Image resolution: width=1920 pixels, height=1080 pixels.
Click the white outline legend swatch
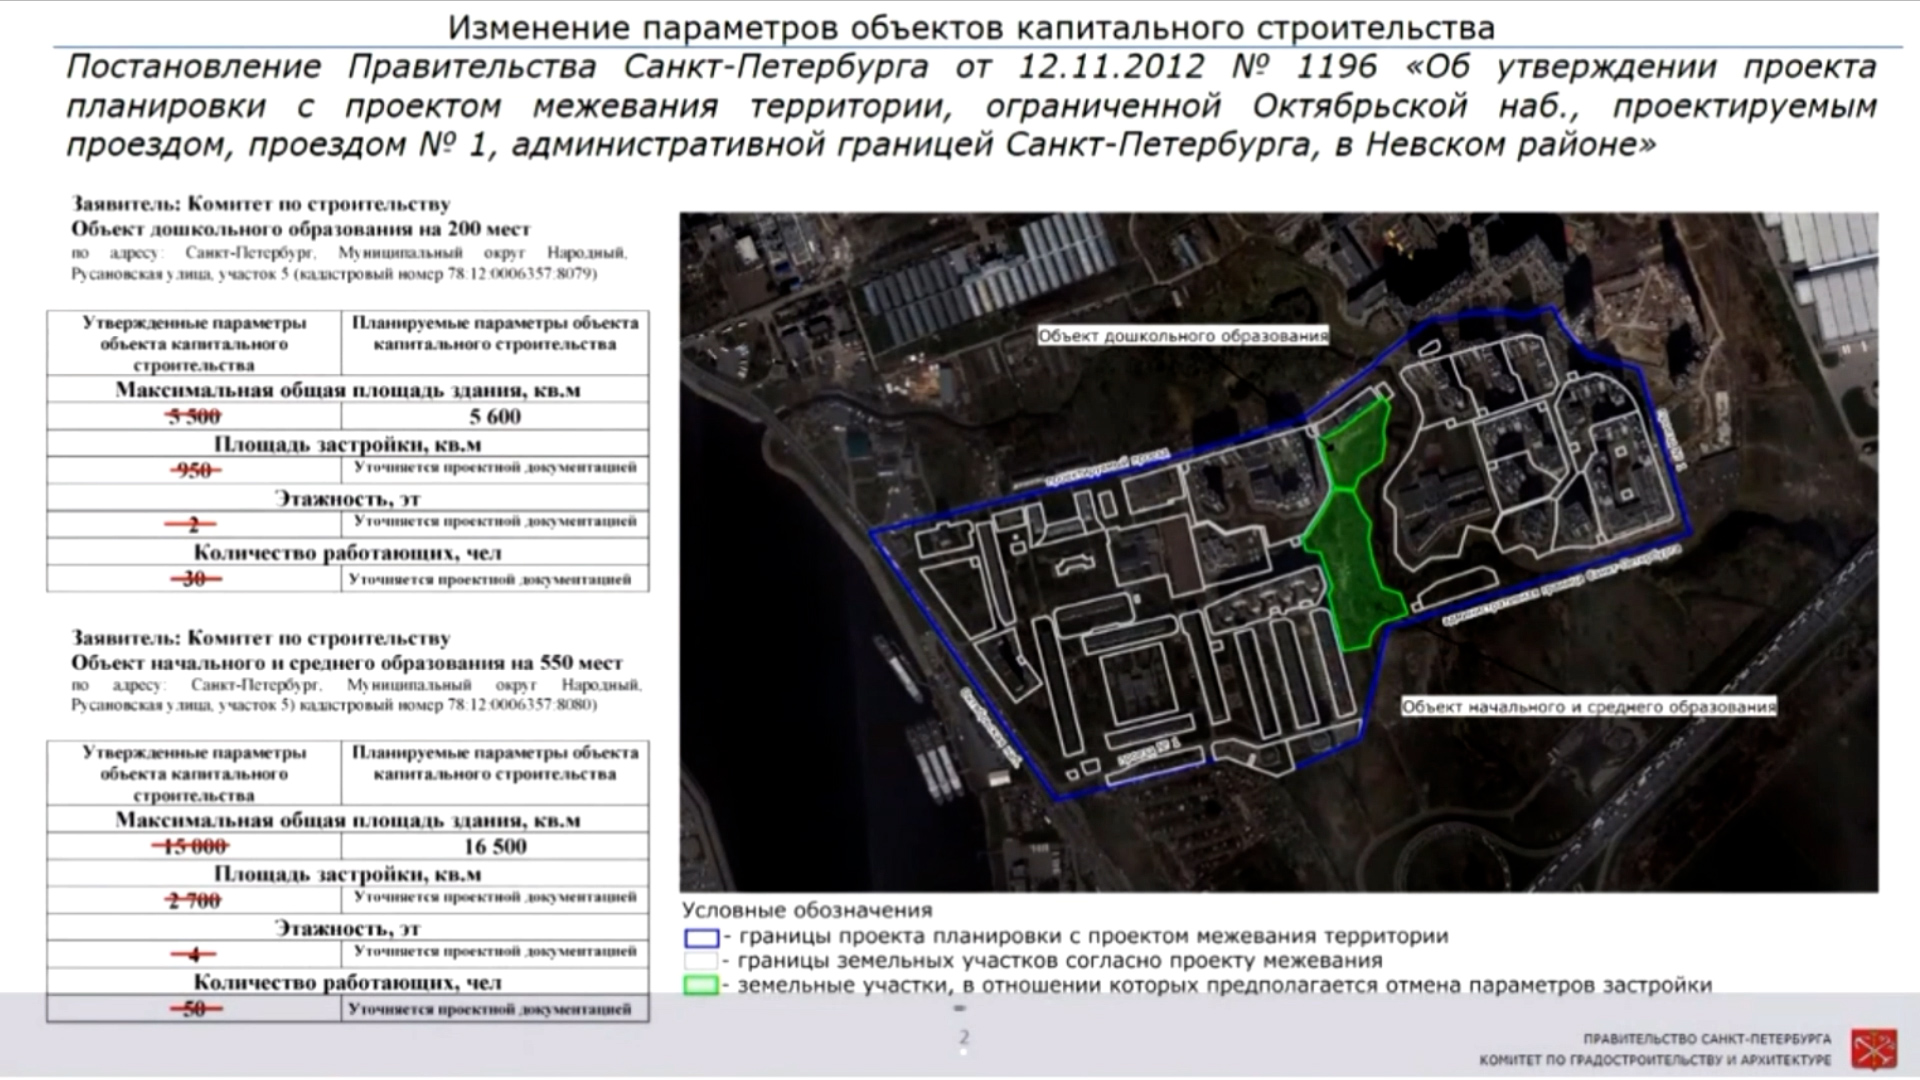[x=701, y=962]
